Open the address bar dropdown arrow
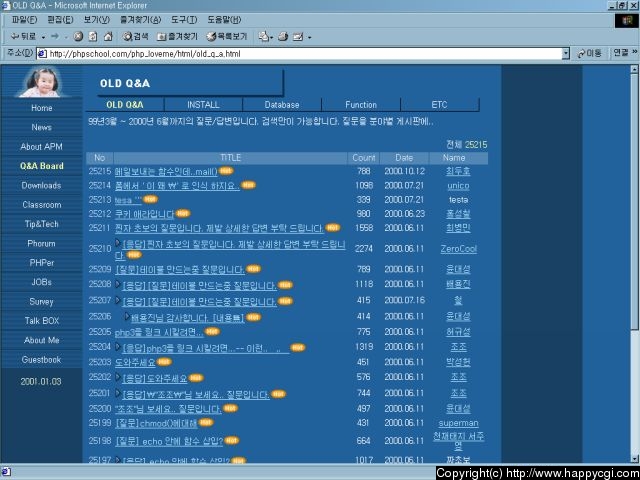 tap(565, 53)
